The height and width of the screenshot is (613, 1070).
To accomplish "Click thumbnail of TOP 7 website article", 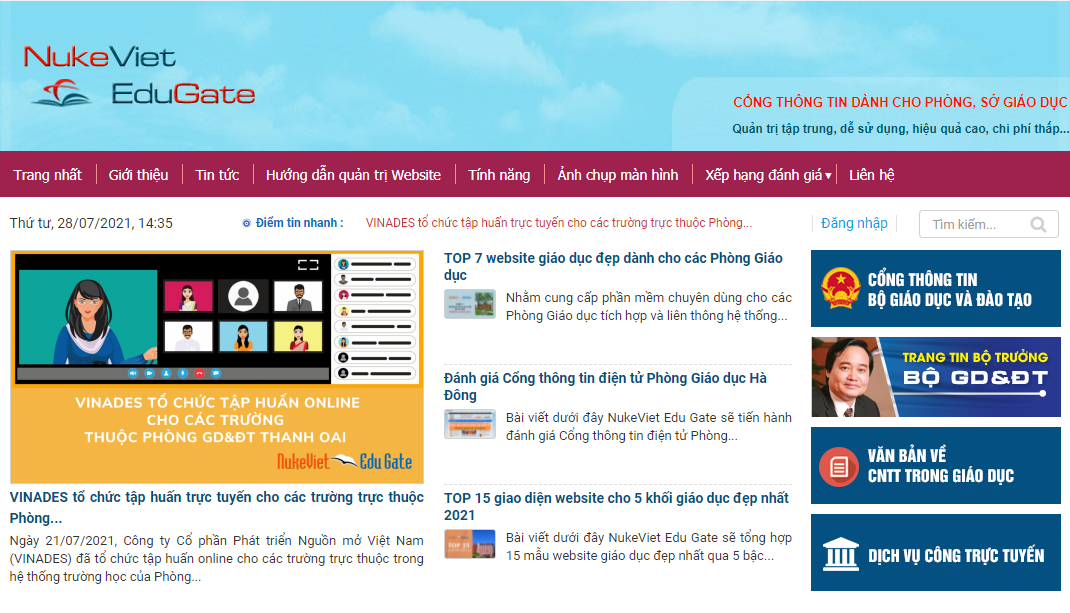I will [469, 304].
